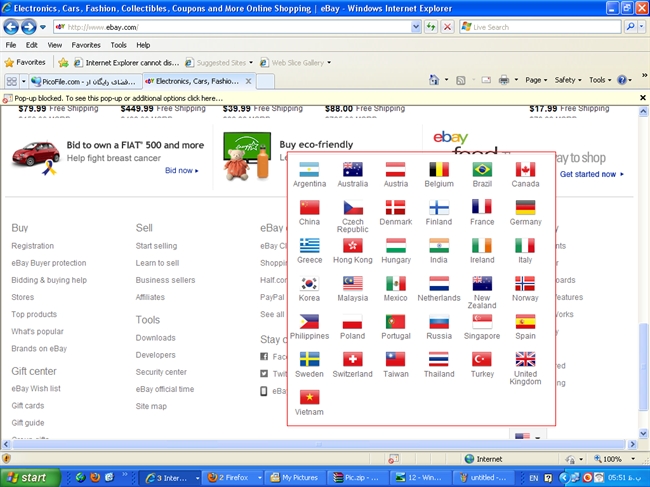Click the browser Back arrow button
650x487 pixels.
[11, 27]
